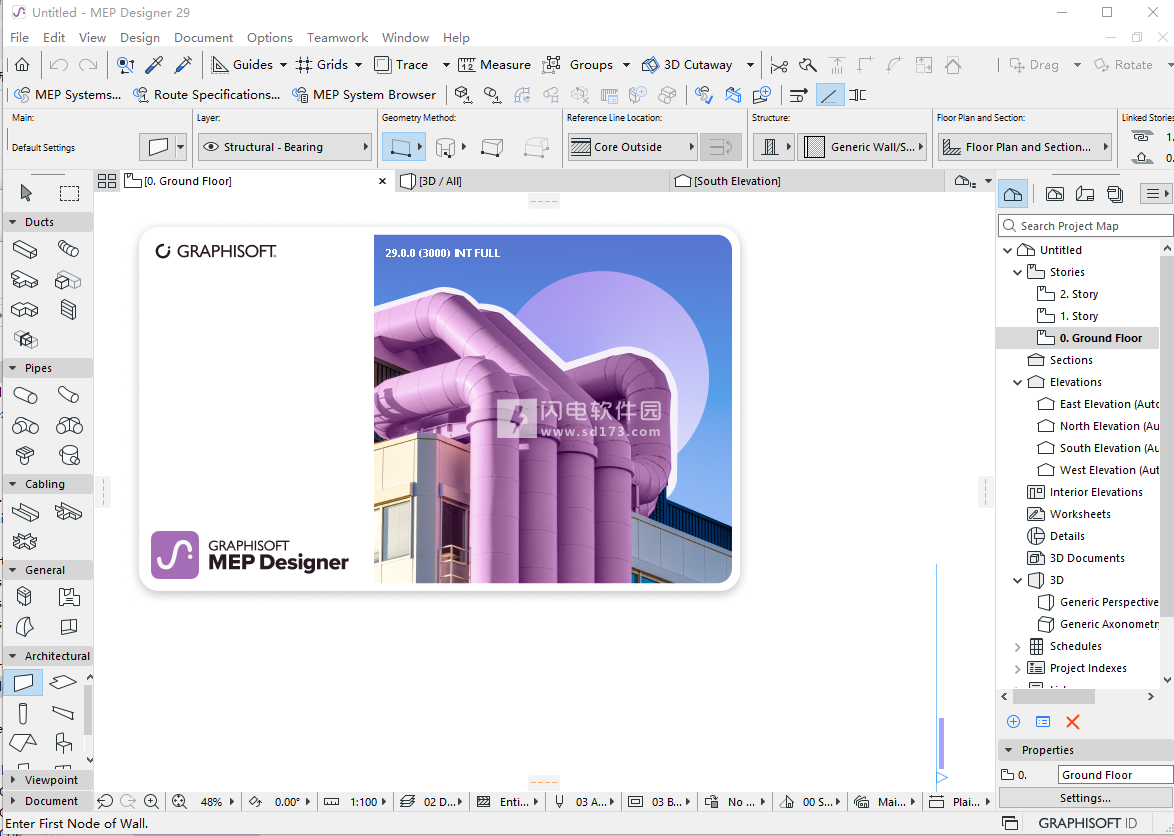Select the Wall tool in Architectural

coord(24,683)
